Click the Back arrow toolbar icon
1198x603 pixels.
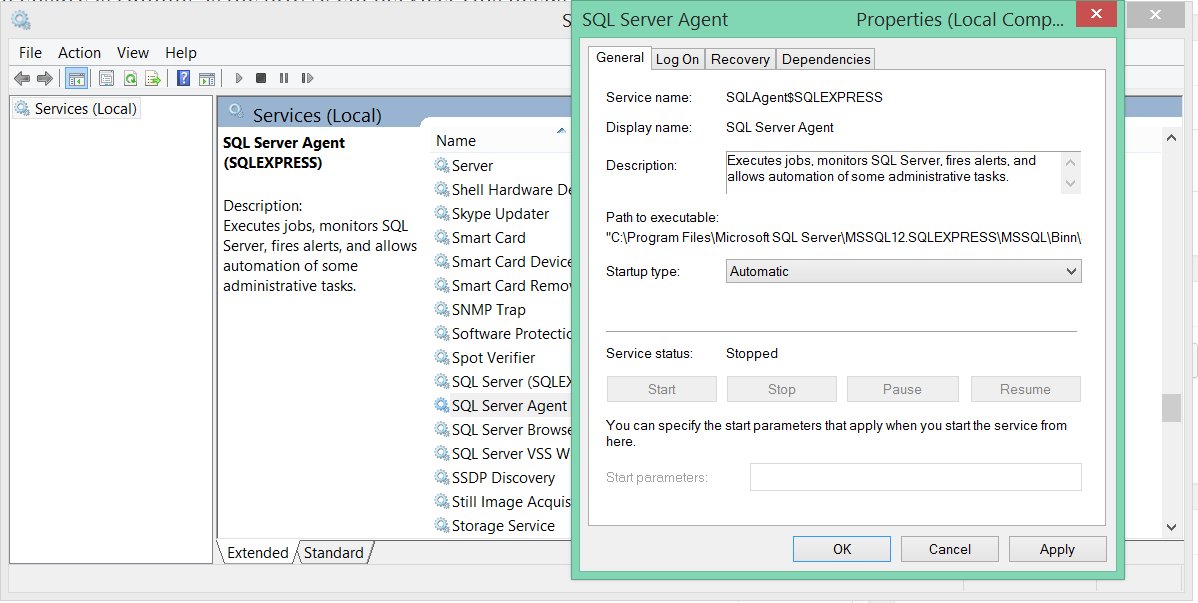[22, 78]
